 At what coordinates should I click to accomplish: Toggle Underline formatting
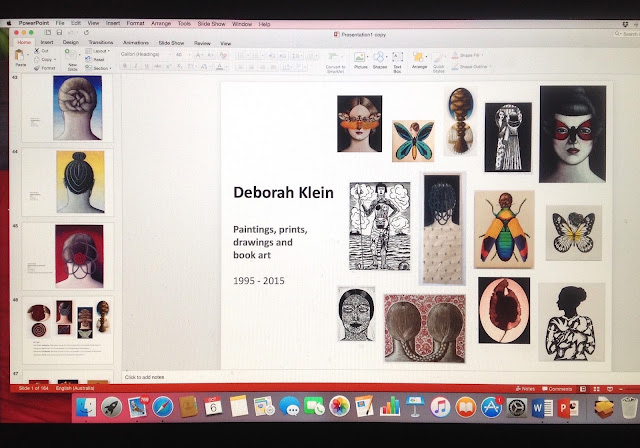[x=147, y=66]
